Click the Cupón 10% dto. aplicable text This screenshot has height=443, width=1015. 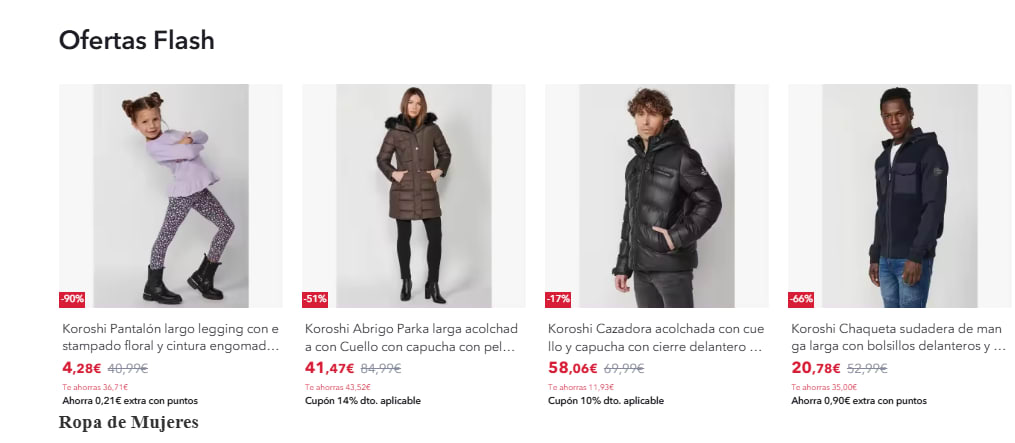pyautogui.click(x=606, y=401)
